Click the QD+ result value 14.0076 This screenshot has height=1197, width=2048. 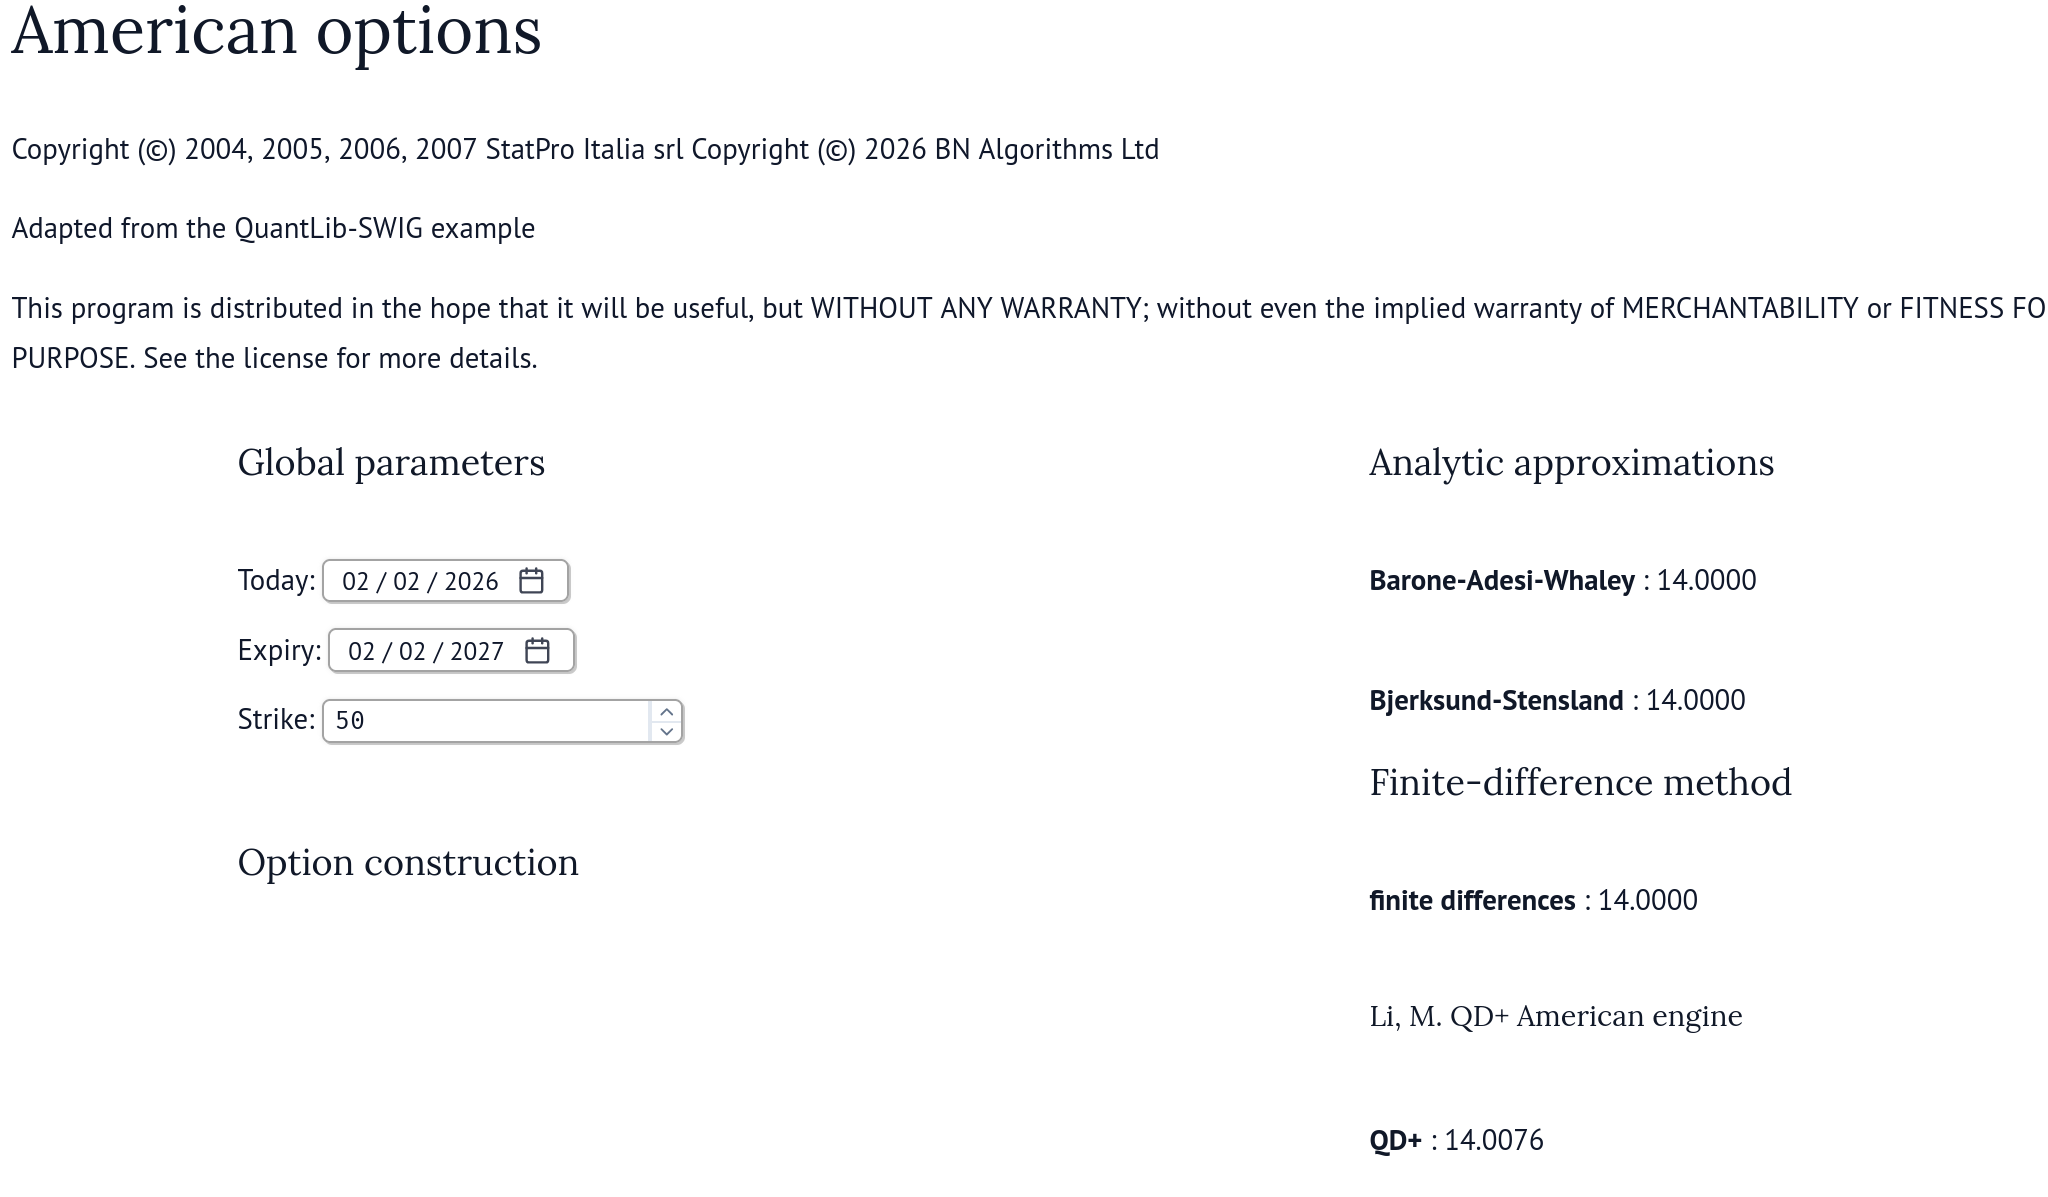coord(1494,1141)
